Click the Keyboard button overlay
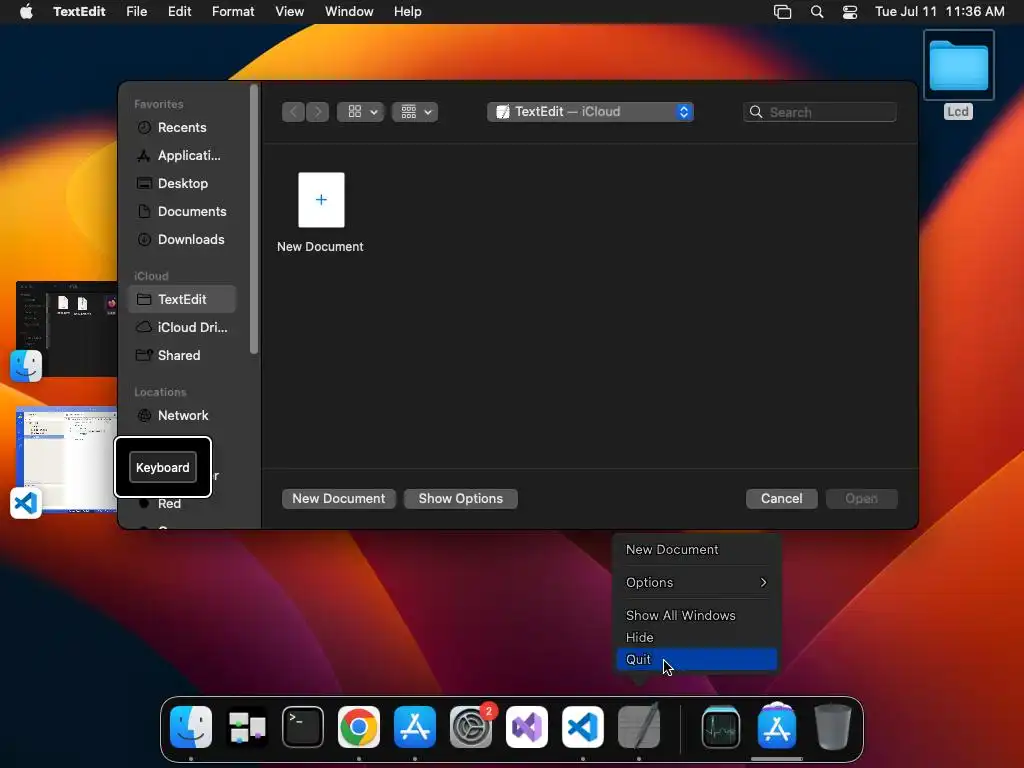 tap(163, 468)
